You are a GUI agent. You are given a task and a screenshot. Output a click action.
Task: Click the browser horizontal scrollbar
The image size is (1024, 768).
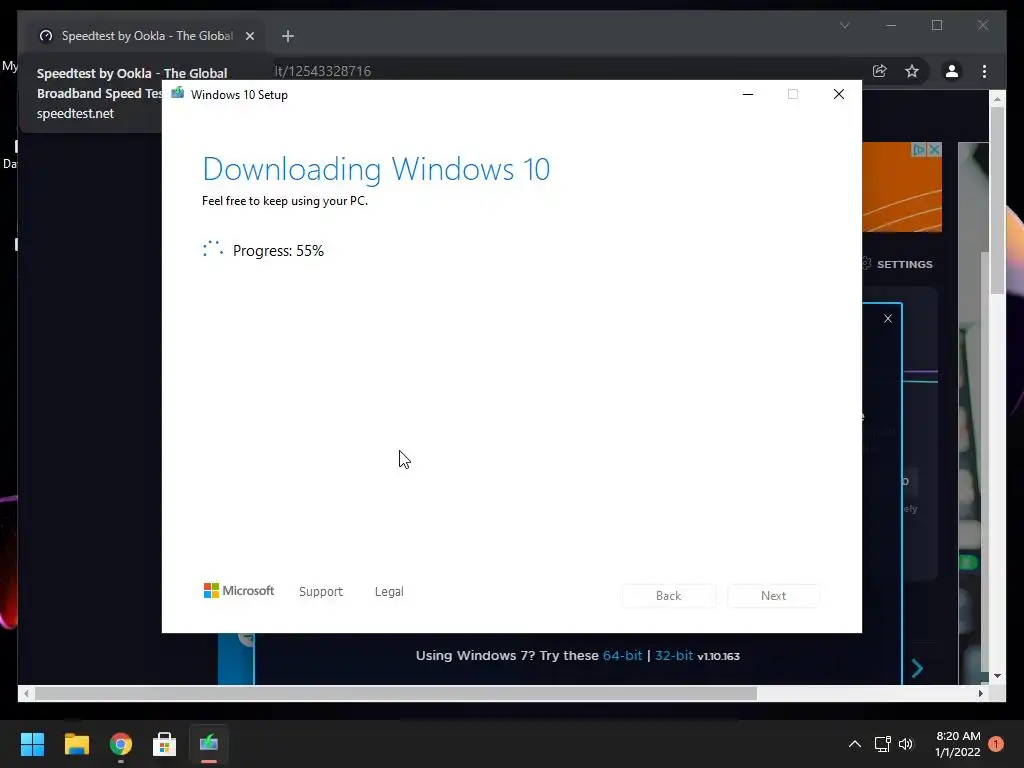click(x=396, y=694)
